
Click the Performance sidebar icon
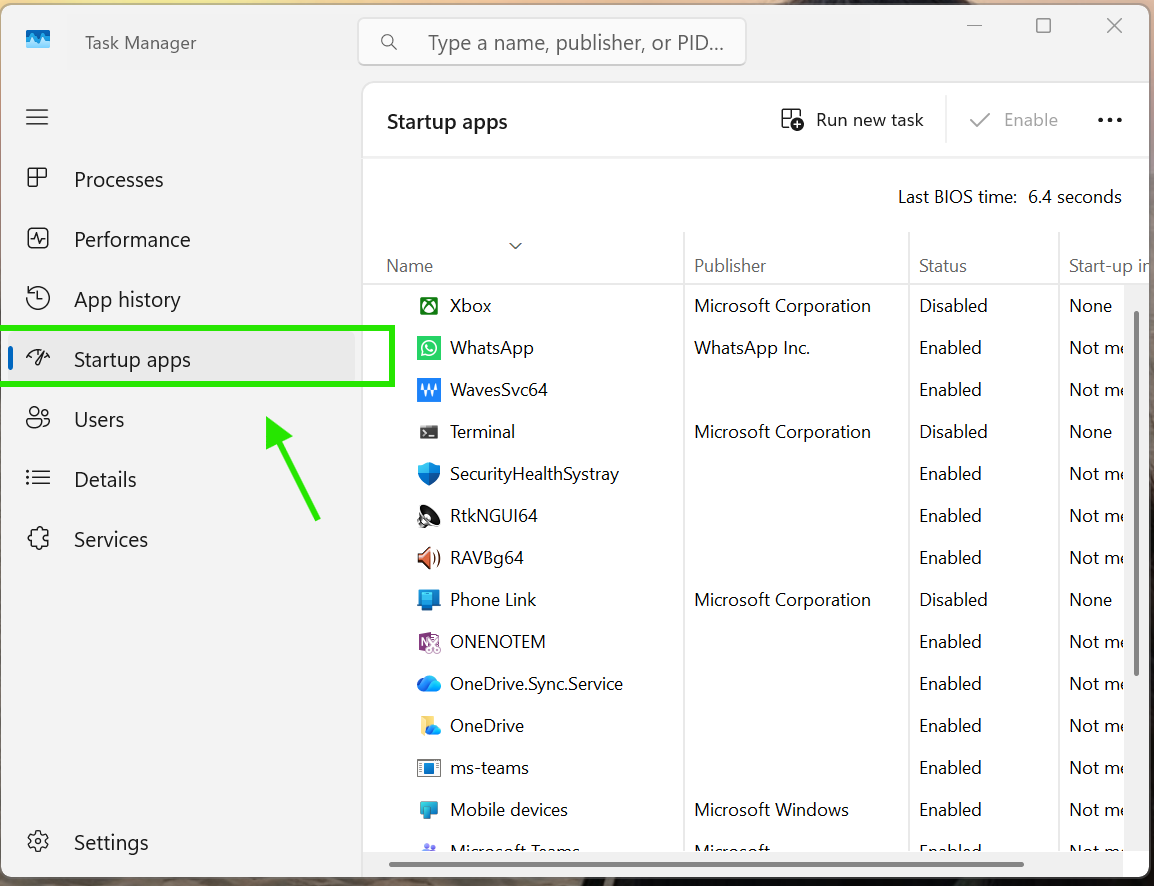(x=38, y=238)
